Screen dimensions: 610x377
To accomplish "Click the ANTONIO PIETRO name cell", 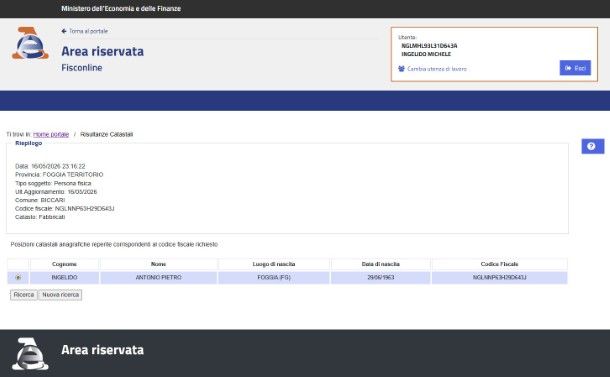I will point(158,278).
